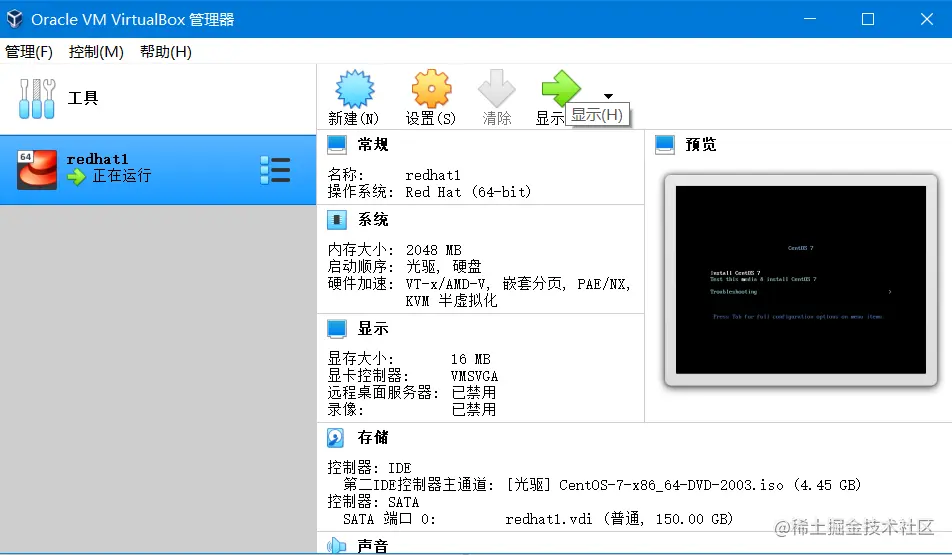Click the 系统 section heading
This screenshot has width=952, height=555.
[373, 219]
